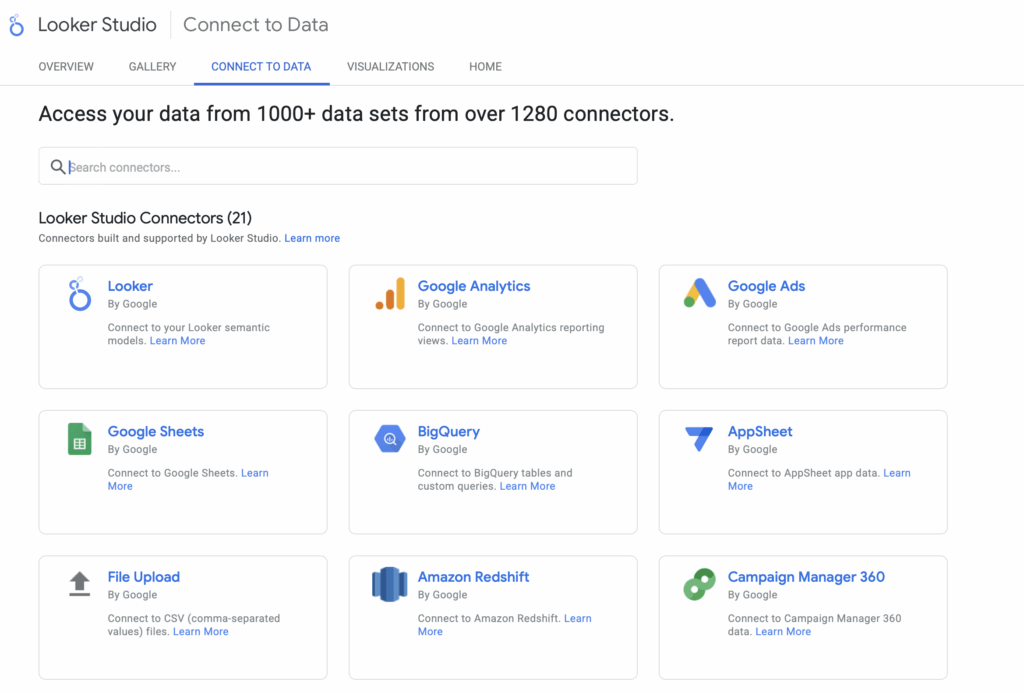Select the Amazon Redshift connector title

[473, 577]
